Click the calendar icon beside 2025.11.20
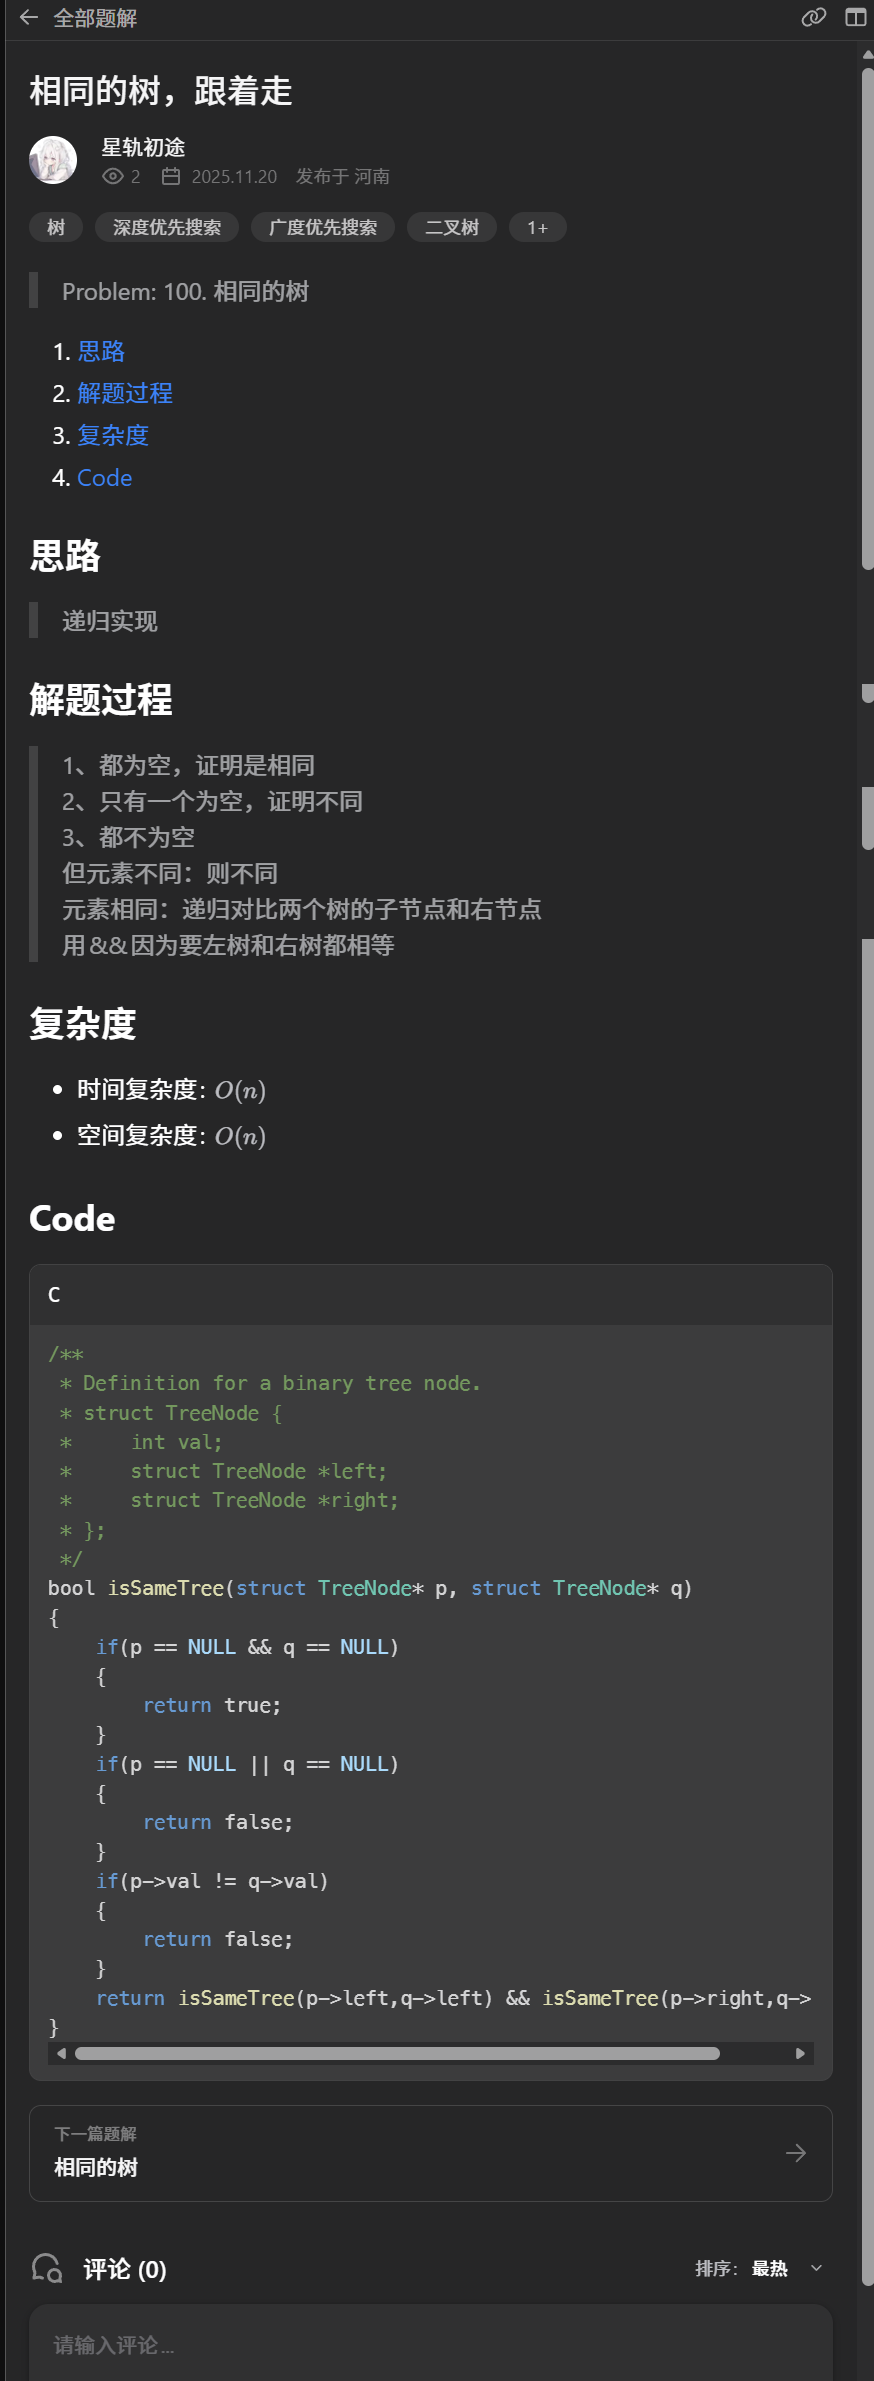Viewport: 874px width, 2381px height. pos(171,176)
